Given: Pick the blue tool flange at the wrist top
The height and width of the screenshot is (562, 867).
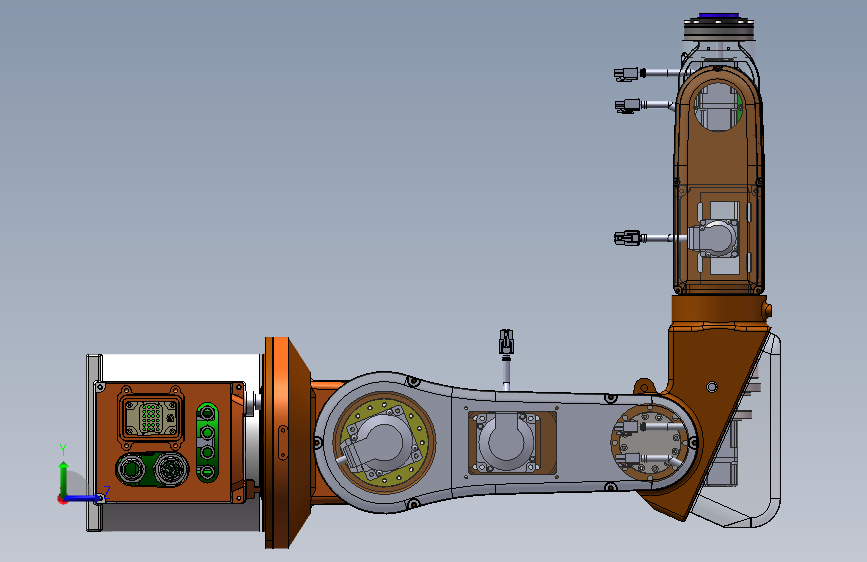Looking at the screenshot, I should [x=719, y=15].
